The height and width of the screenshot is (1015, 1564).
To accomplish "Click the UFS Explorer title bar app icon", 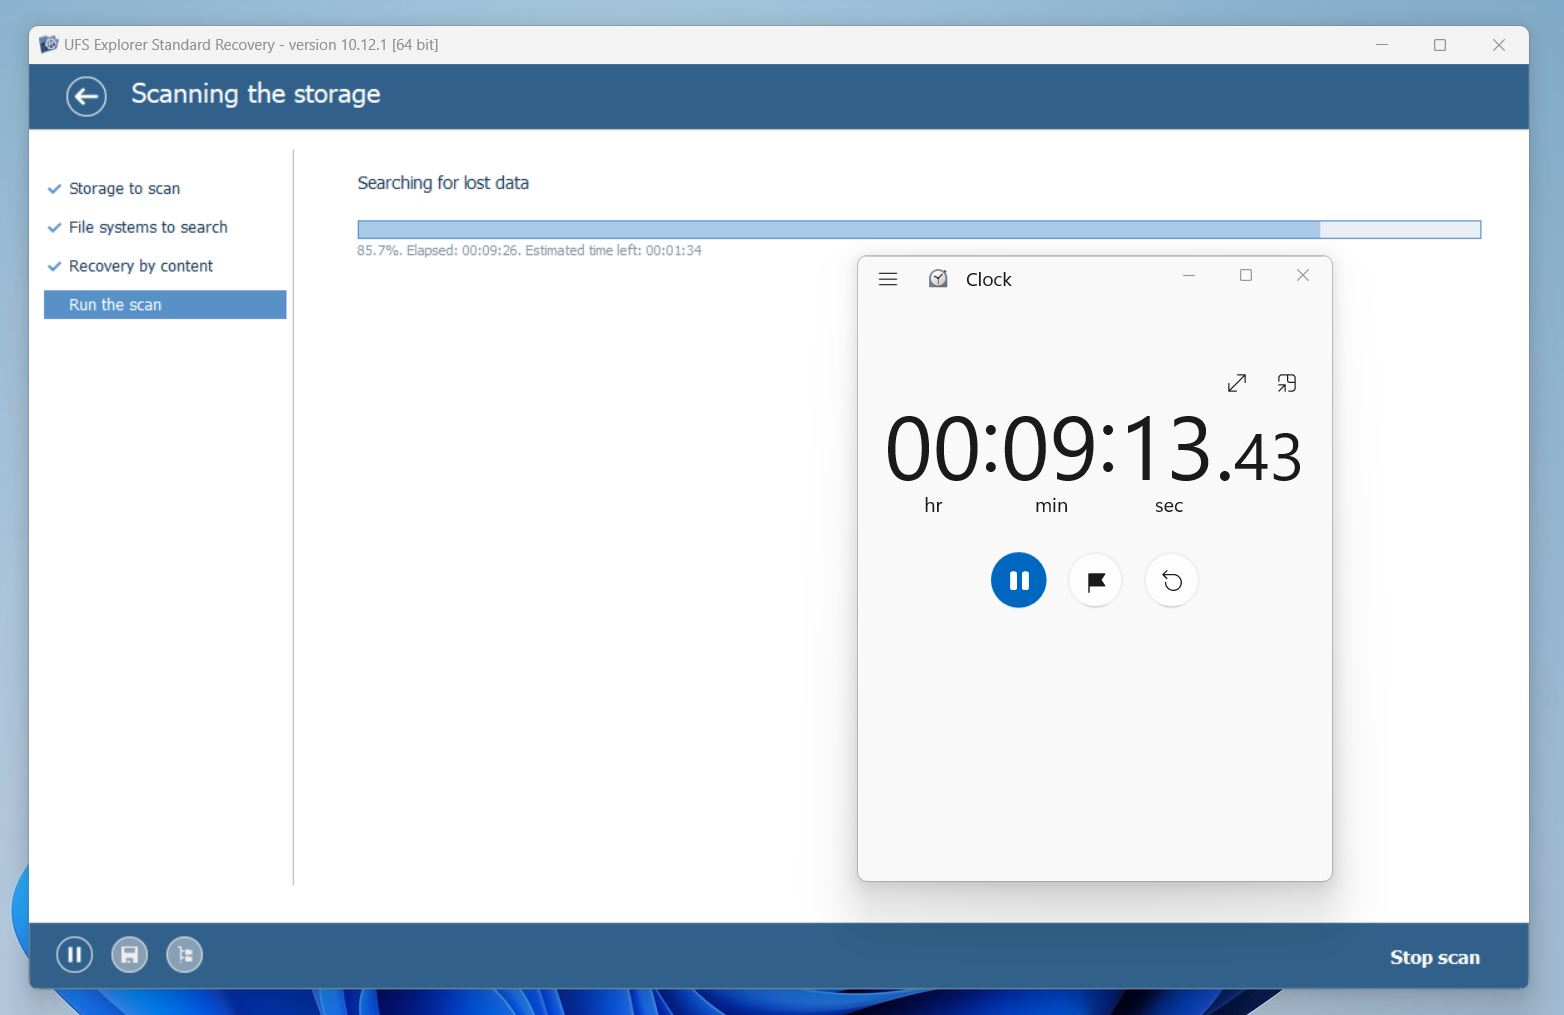I will click(x=48, y=44).
